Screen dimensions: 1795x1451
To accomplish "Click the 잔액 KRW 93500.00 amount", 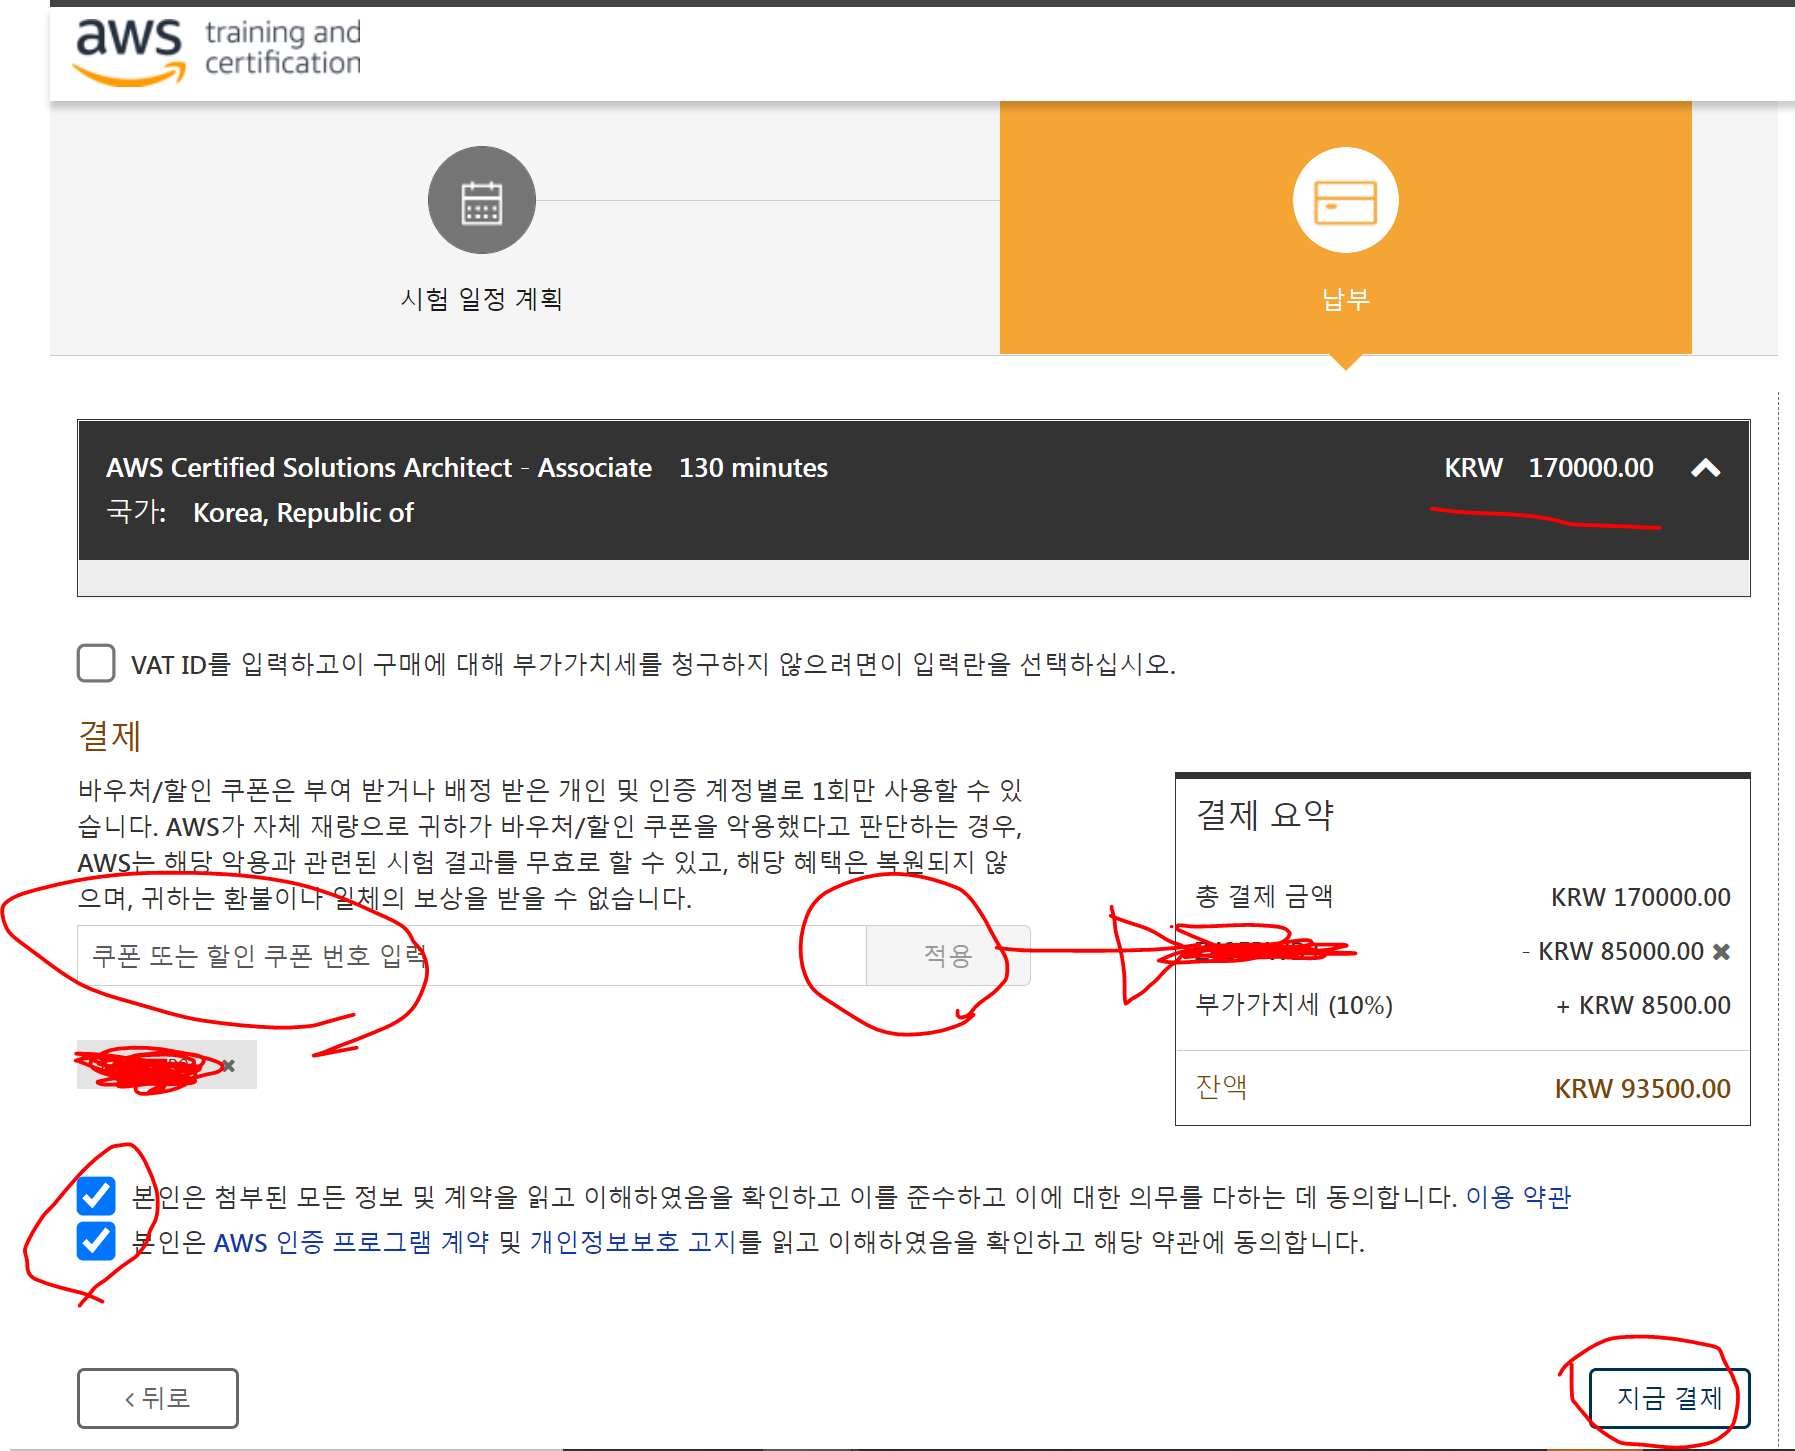I will point(1642,1088).
